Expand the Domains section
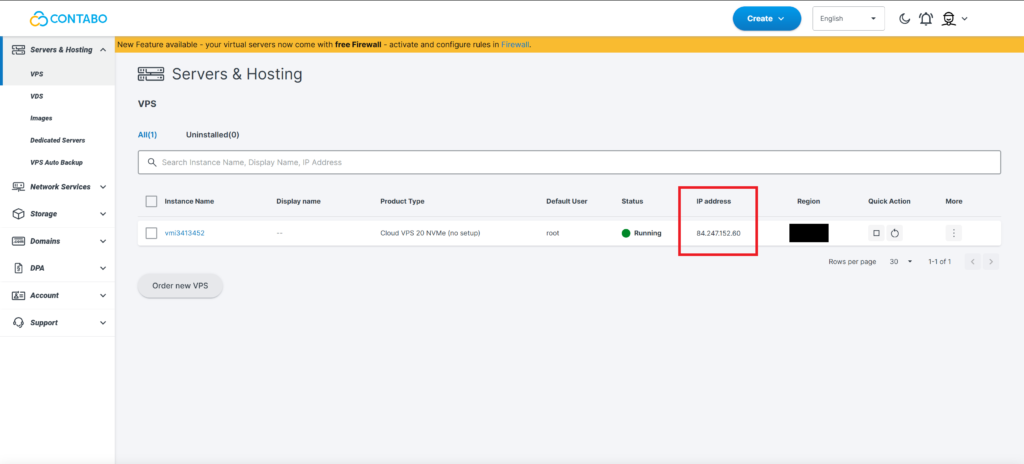The height and width of the screenshot is (464, 1024). pos(103,241)
